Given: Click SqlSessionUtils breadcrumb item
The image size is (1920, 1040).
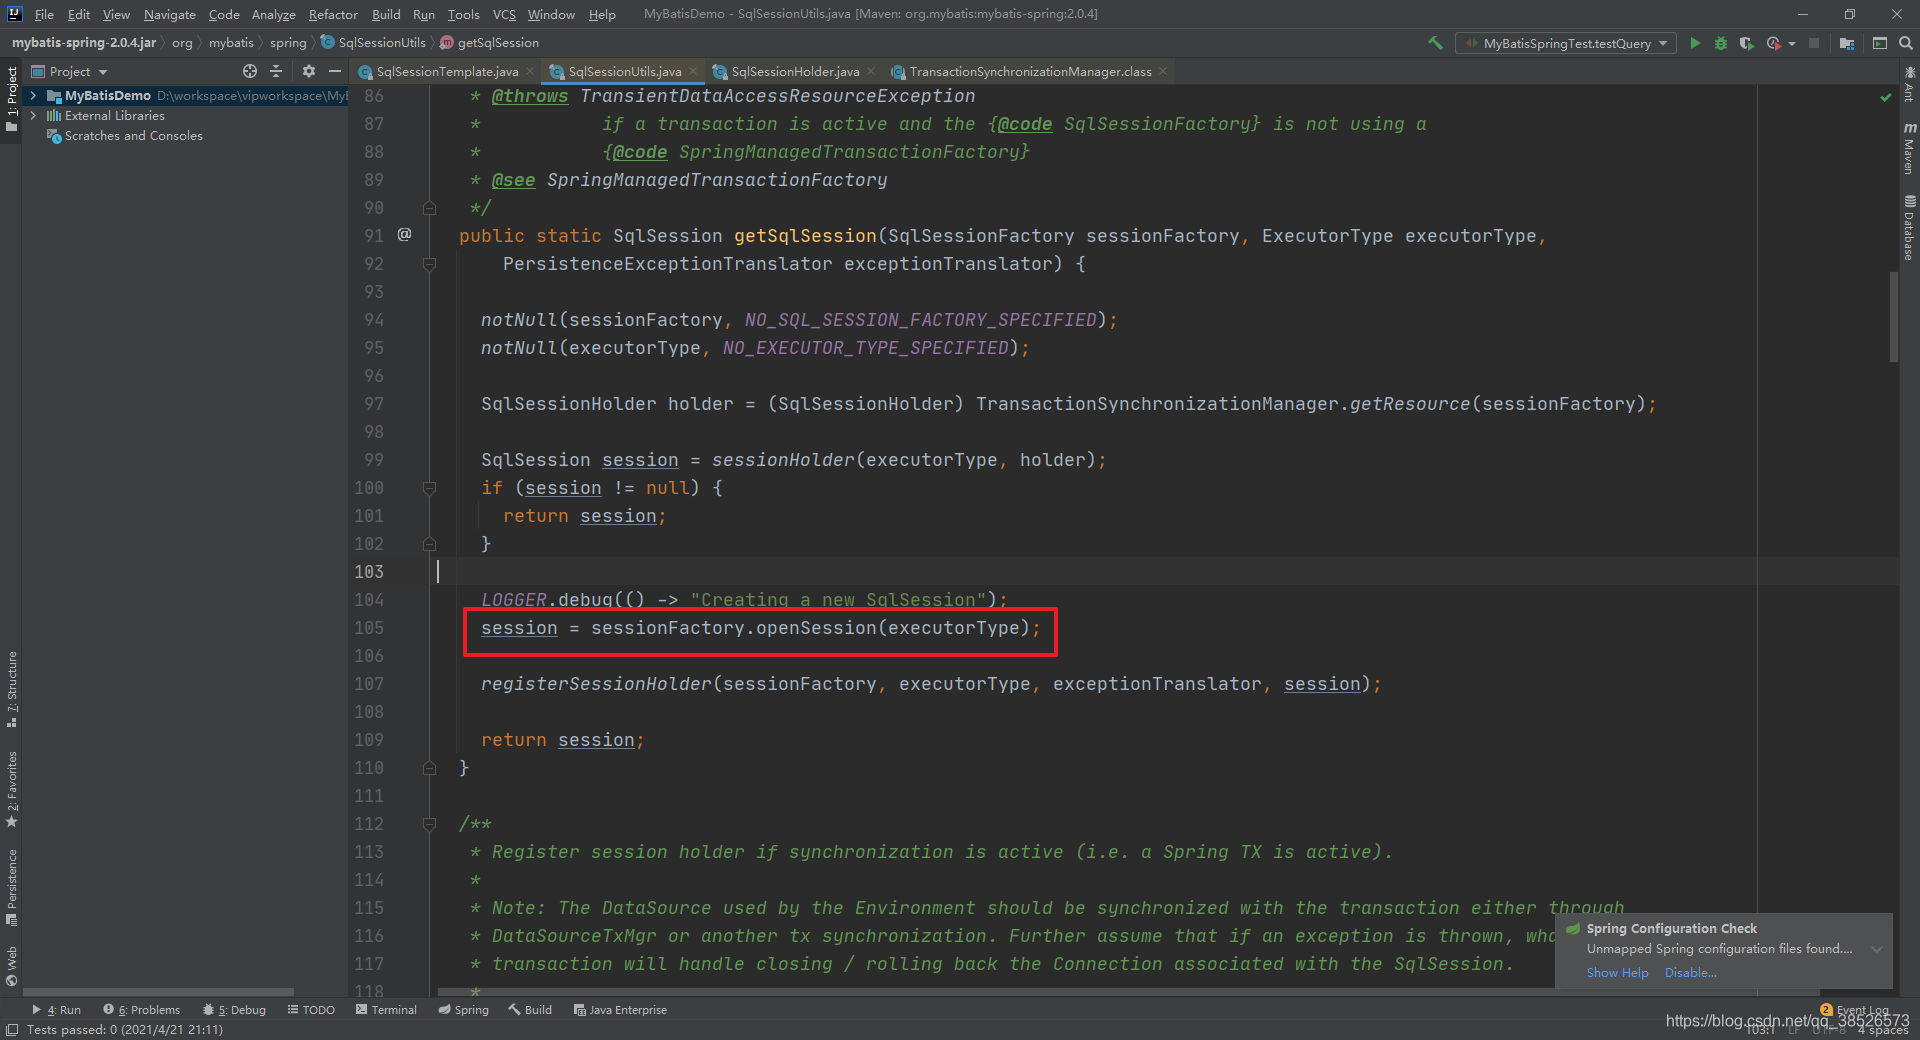Looking at the screenshot, I should (373, 43).
